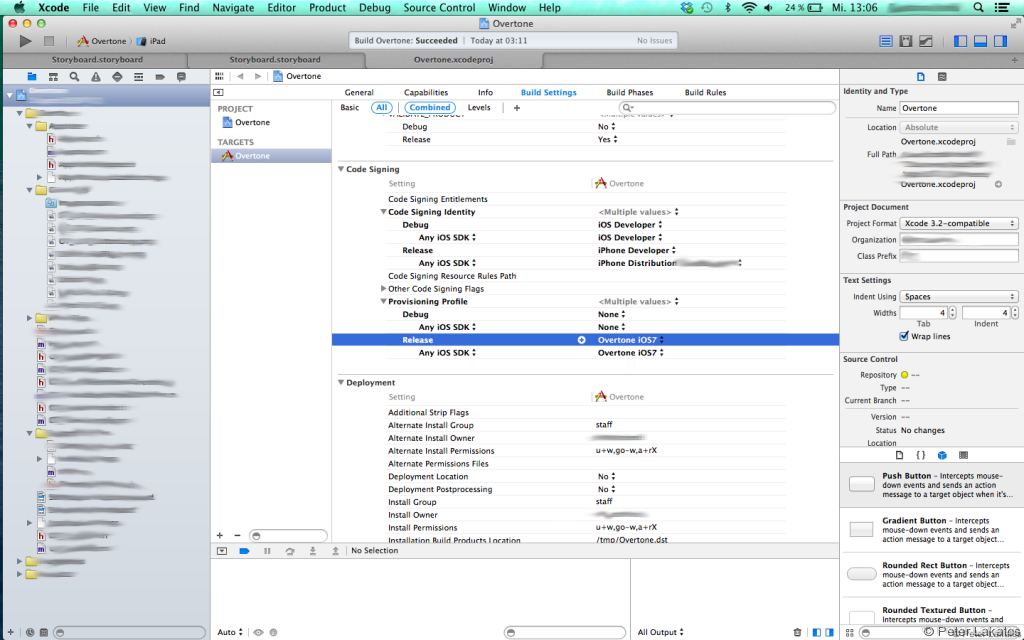
Task: Expand Other Code Signing Flags
Action: click(x=383, y=289)
